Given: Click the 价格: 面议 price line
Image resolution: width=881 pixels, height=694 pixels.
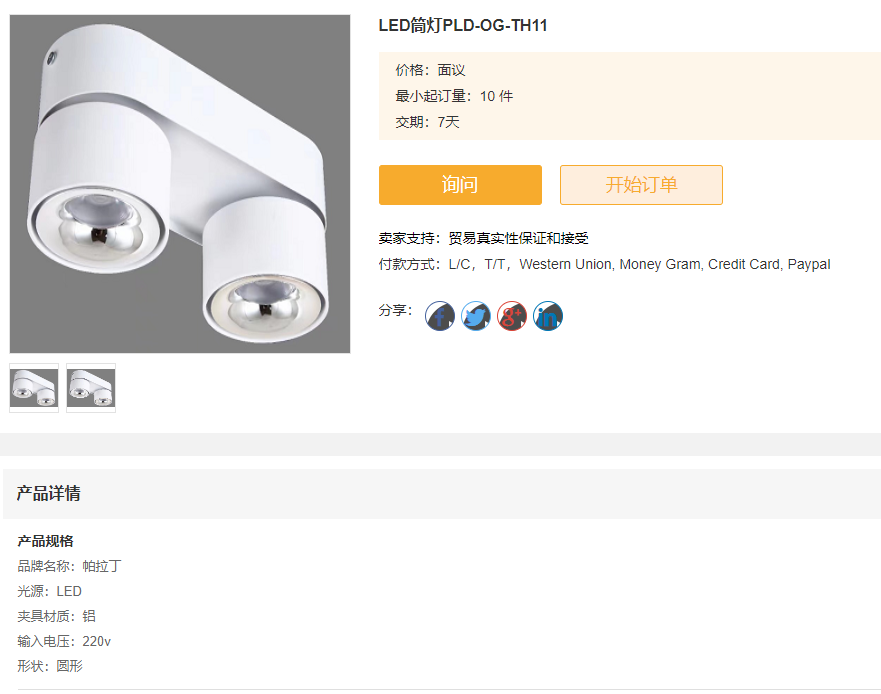Looking at the screenshot, I should pos(430,70).
